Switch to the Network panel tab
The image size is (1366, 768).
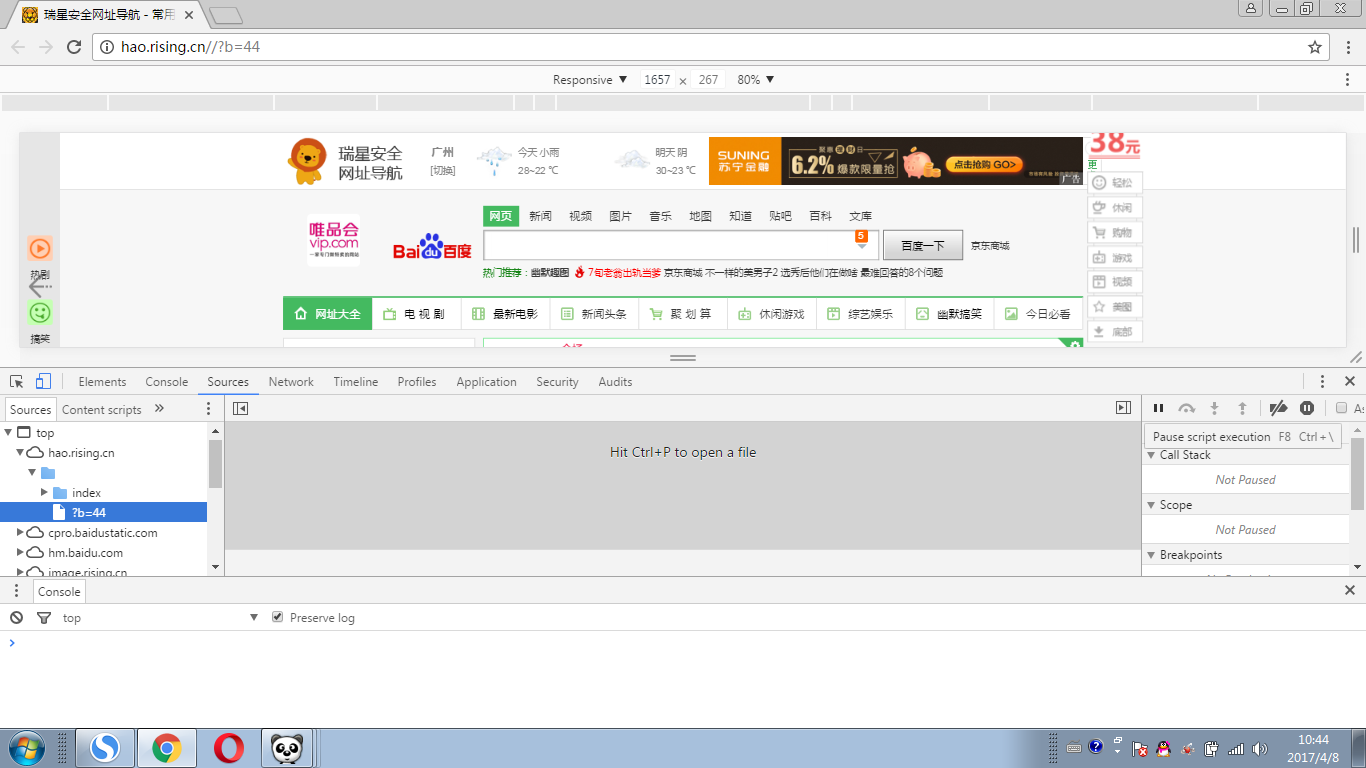291,381
